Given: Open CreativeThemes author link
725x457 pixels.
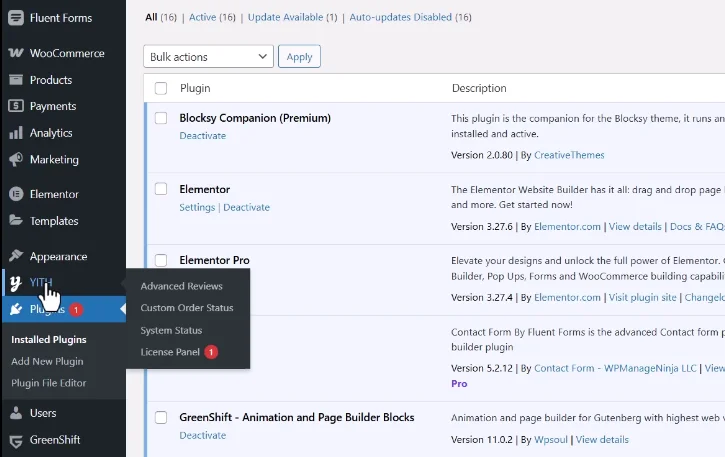Looking at the screenshot, I should [569, 155].
